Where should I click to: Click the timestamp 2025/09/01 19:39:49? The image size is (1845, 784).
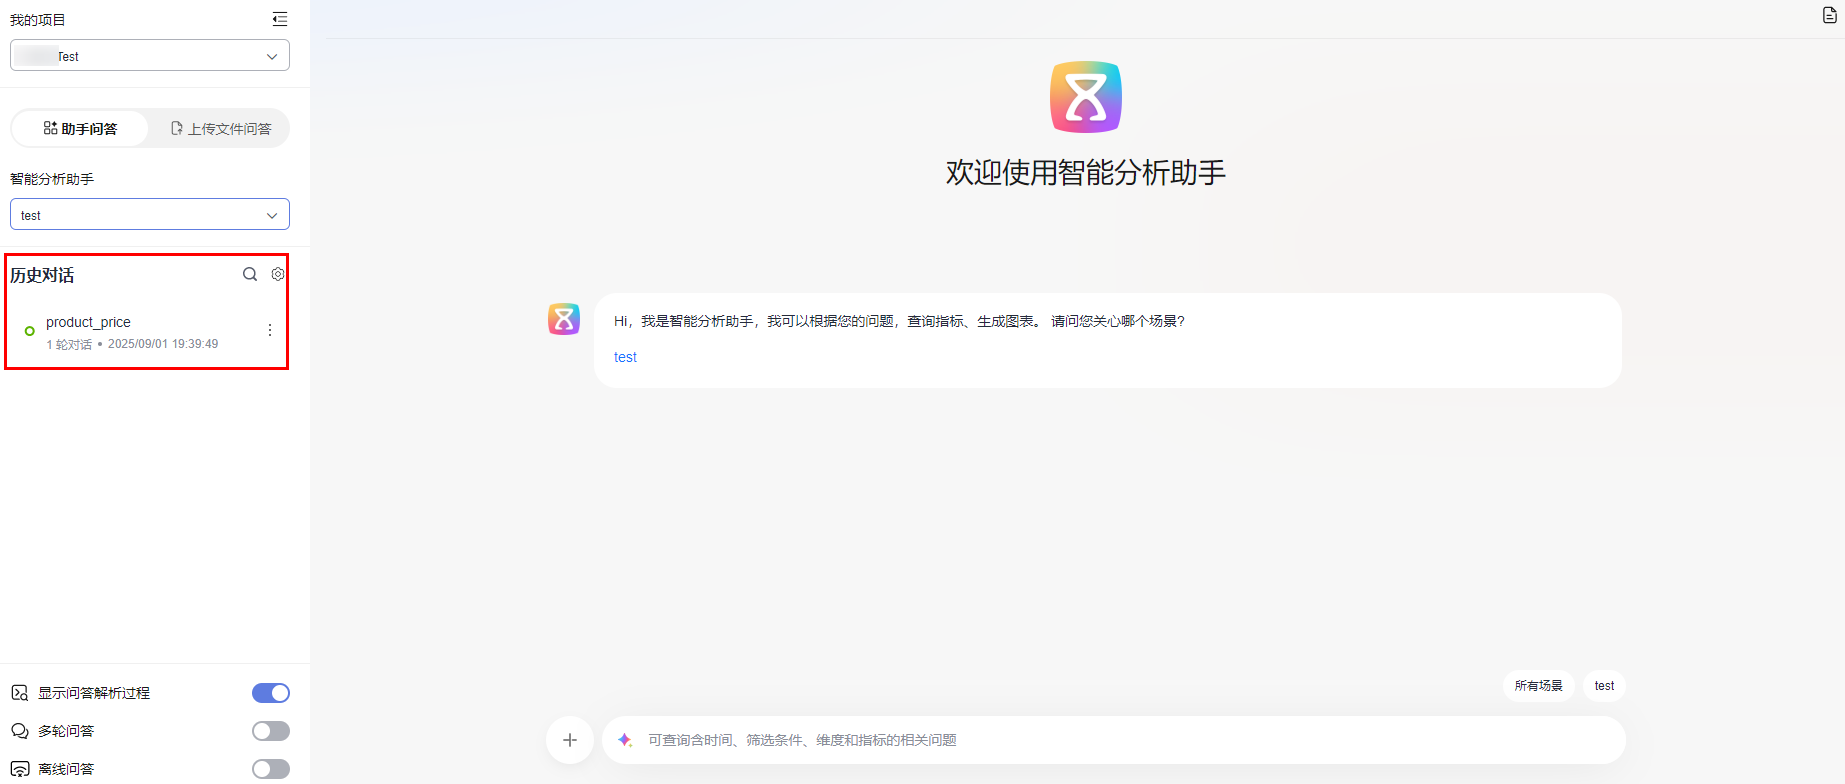[163, 344]
